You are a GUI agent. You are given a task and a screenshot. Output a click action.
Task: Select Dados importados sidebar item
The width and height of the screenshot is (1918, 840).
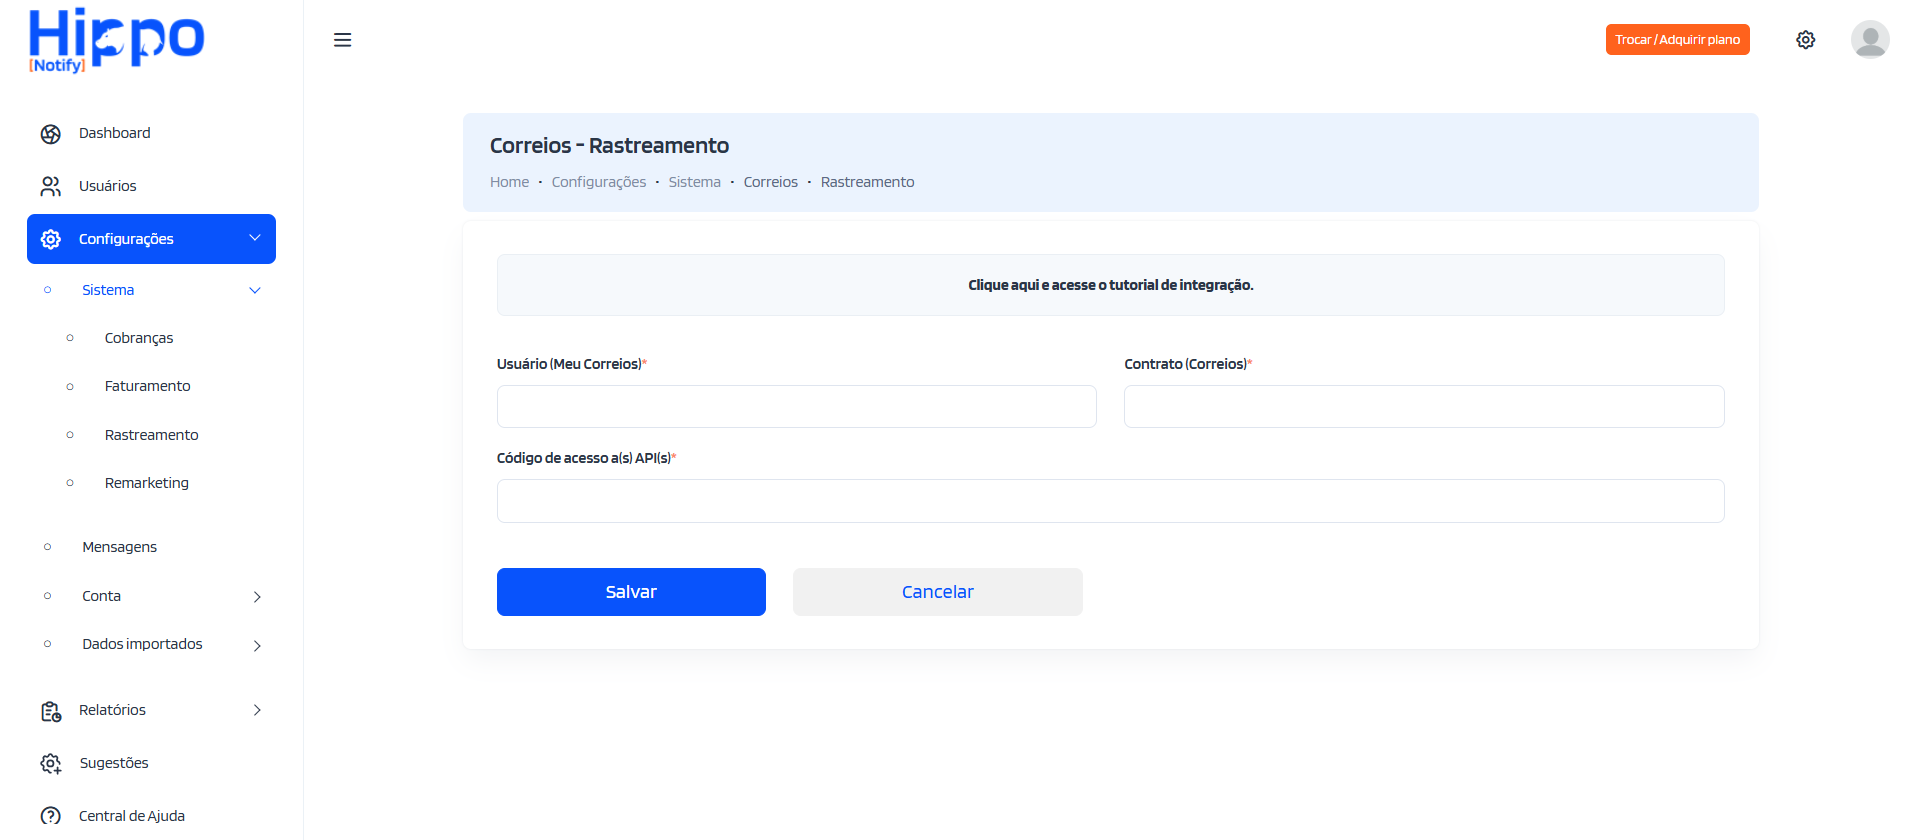[142, 644]
